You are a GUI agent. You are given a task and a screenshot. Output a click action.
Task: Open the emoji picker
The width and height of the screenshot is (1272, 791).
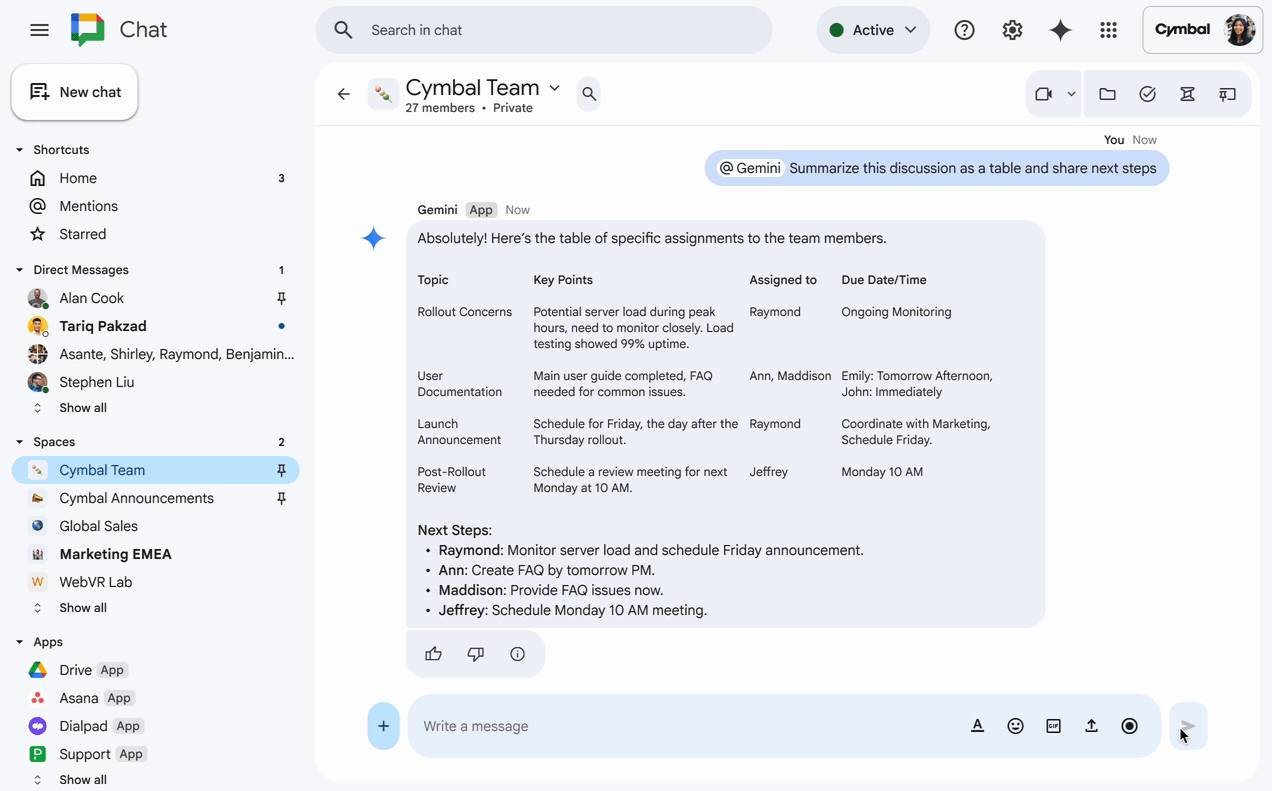1015,726
